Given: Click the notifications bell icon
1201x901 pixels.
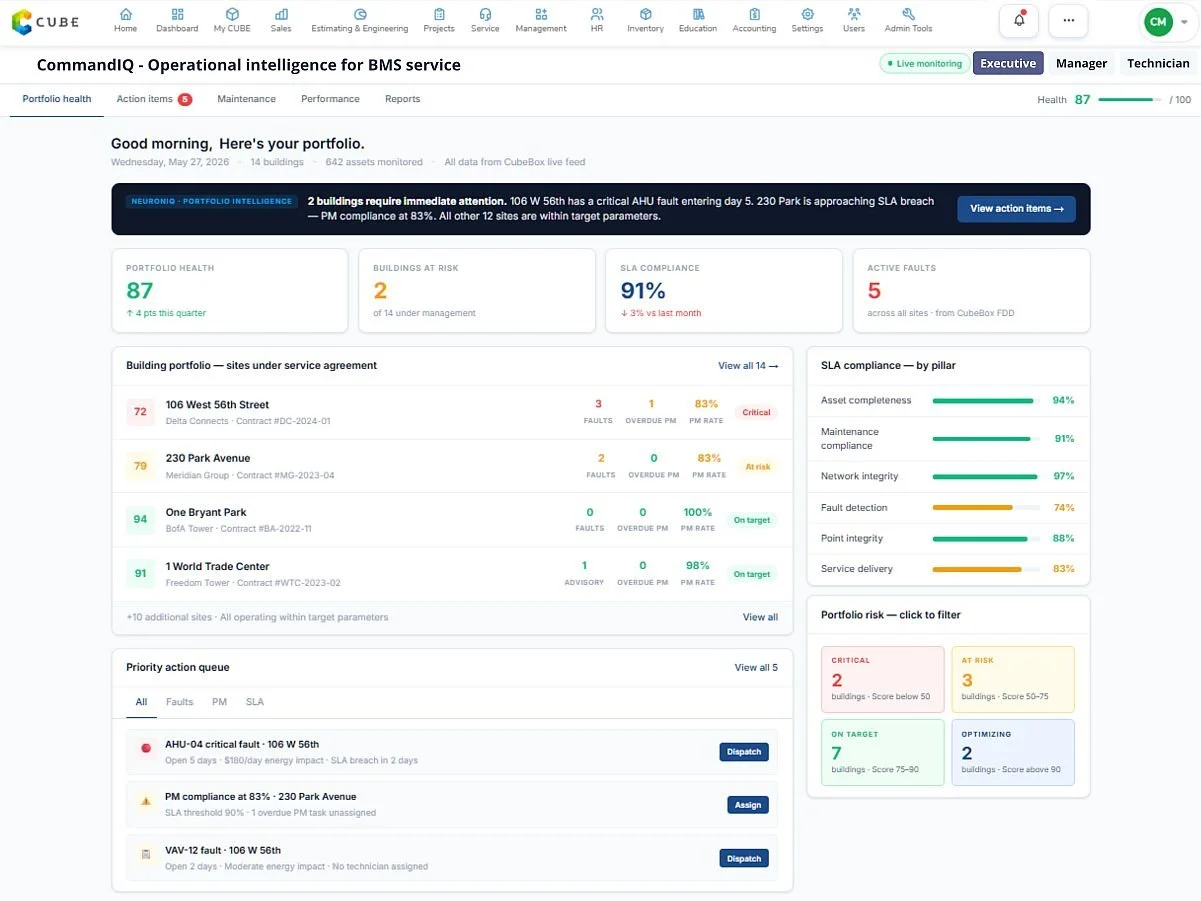Looking at the screenshot, I should click(x=1019, y=20).
